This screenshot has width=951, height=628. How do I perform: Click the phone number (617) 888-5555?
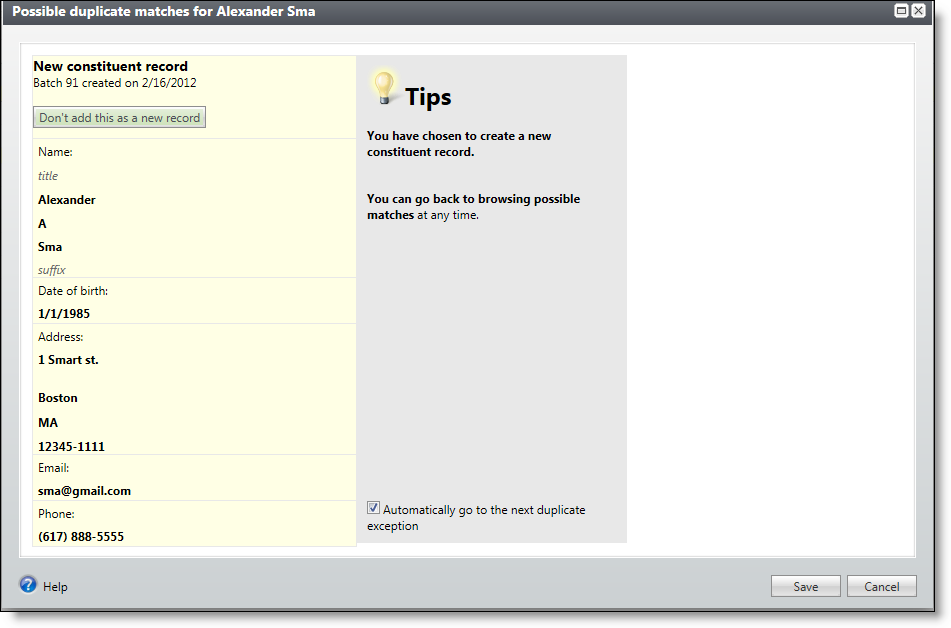[81, 537]
